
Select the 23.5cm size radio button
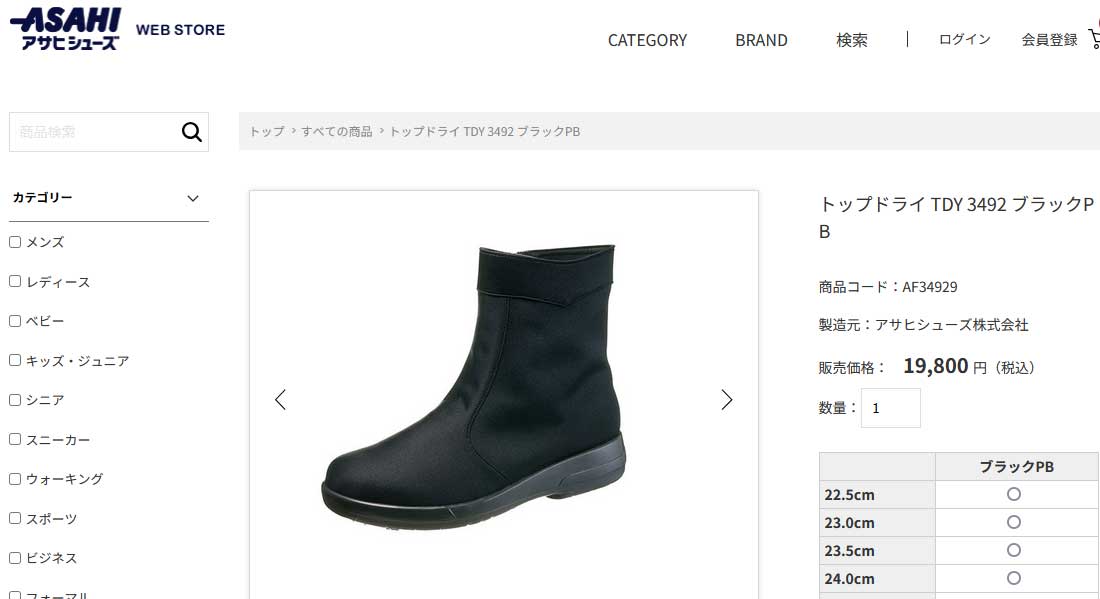(x=1014, y=551)
